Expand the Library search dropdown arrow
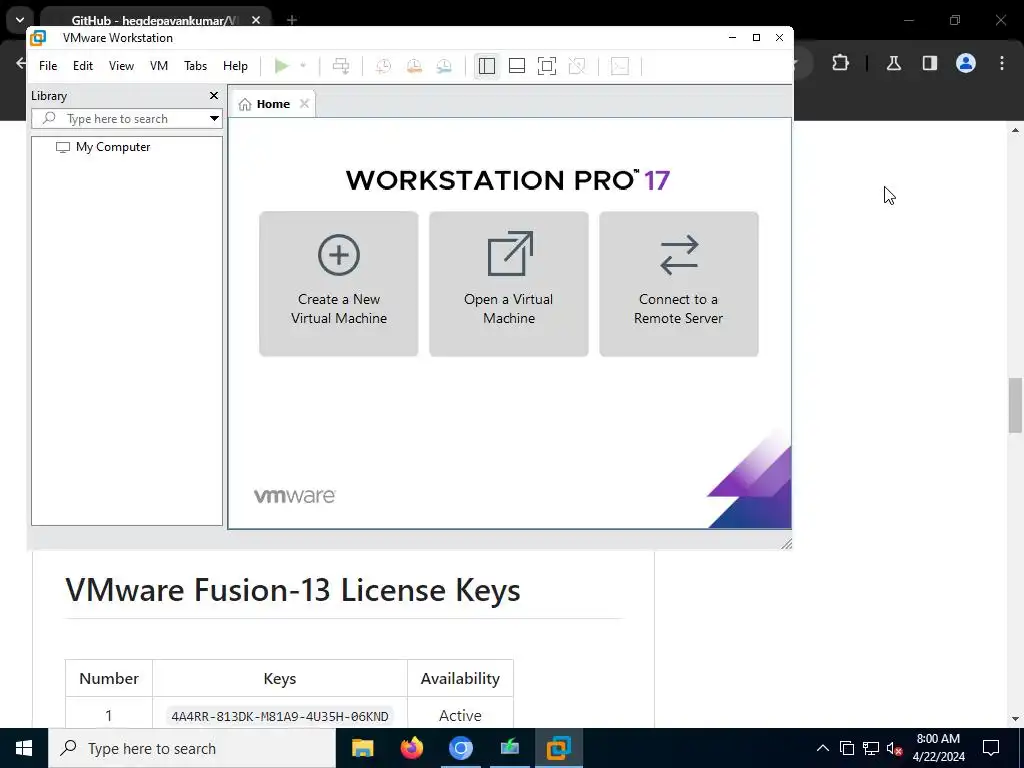Screen dimensions: 1024x768 pyautogui.click(x=214, y=119)
